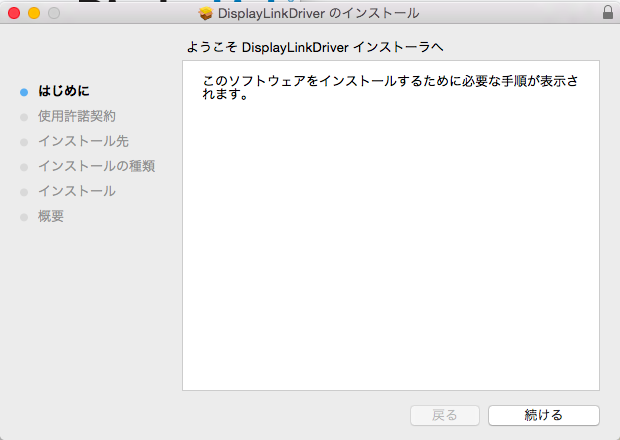
Task: Minimize the installer with yellow button
Action: click(x=34, y=13)
